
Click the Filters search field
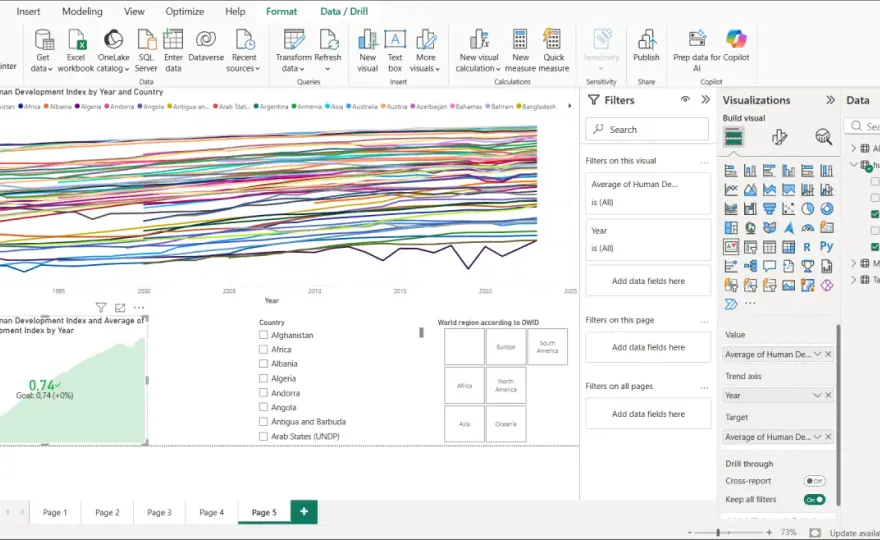(647, 129)
